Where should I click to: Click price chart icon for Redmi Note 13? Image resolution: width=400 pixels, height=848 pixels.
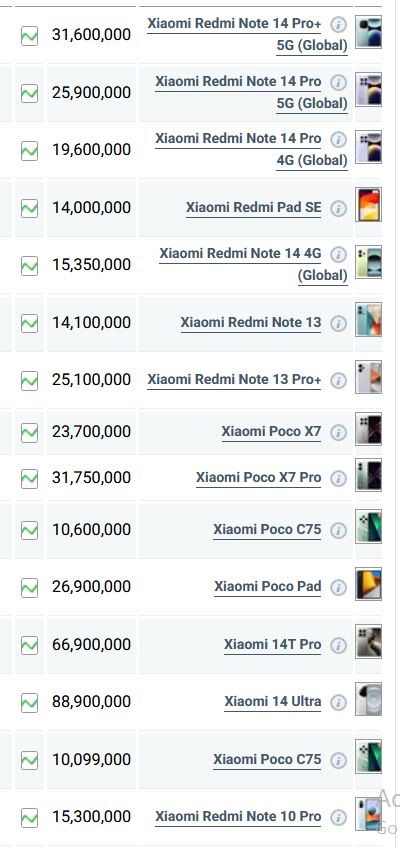29,323
